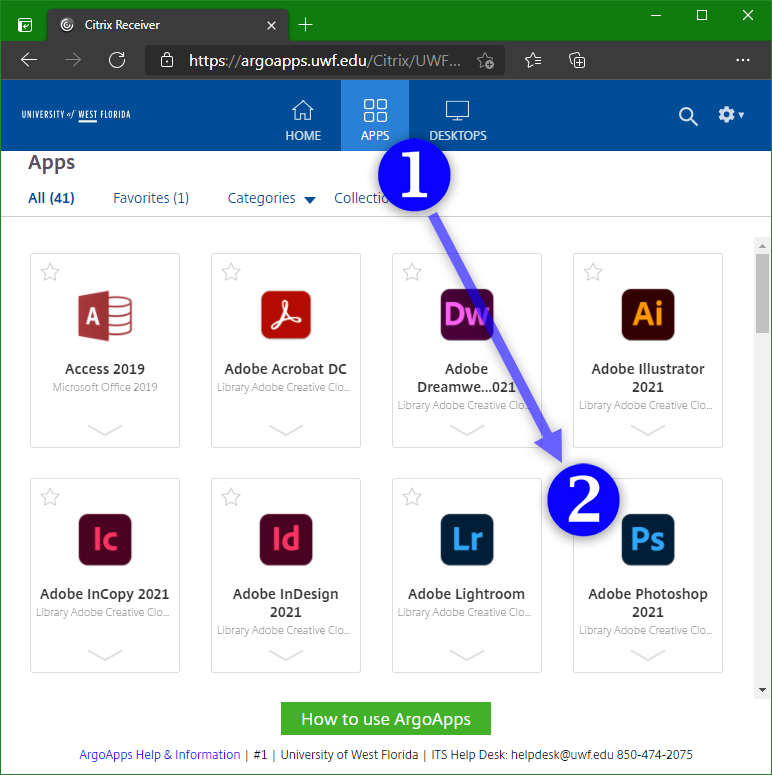Open the browser Collections icon

pyautogui.click(x=577, y=60)
